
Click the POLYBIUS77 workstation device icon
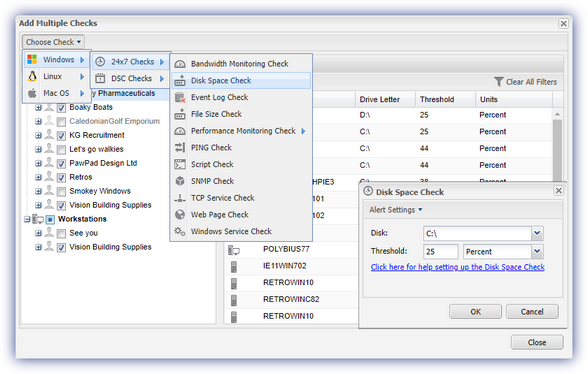234,250
